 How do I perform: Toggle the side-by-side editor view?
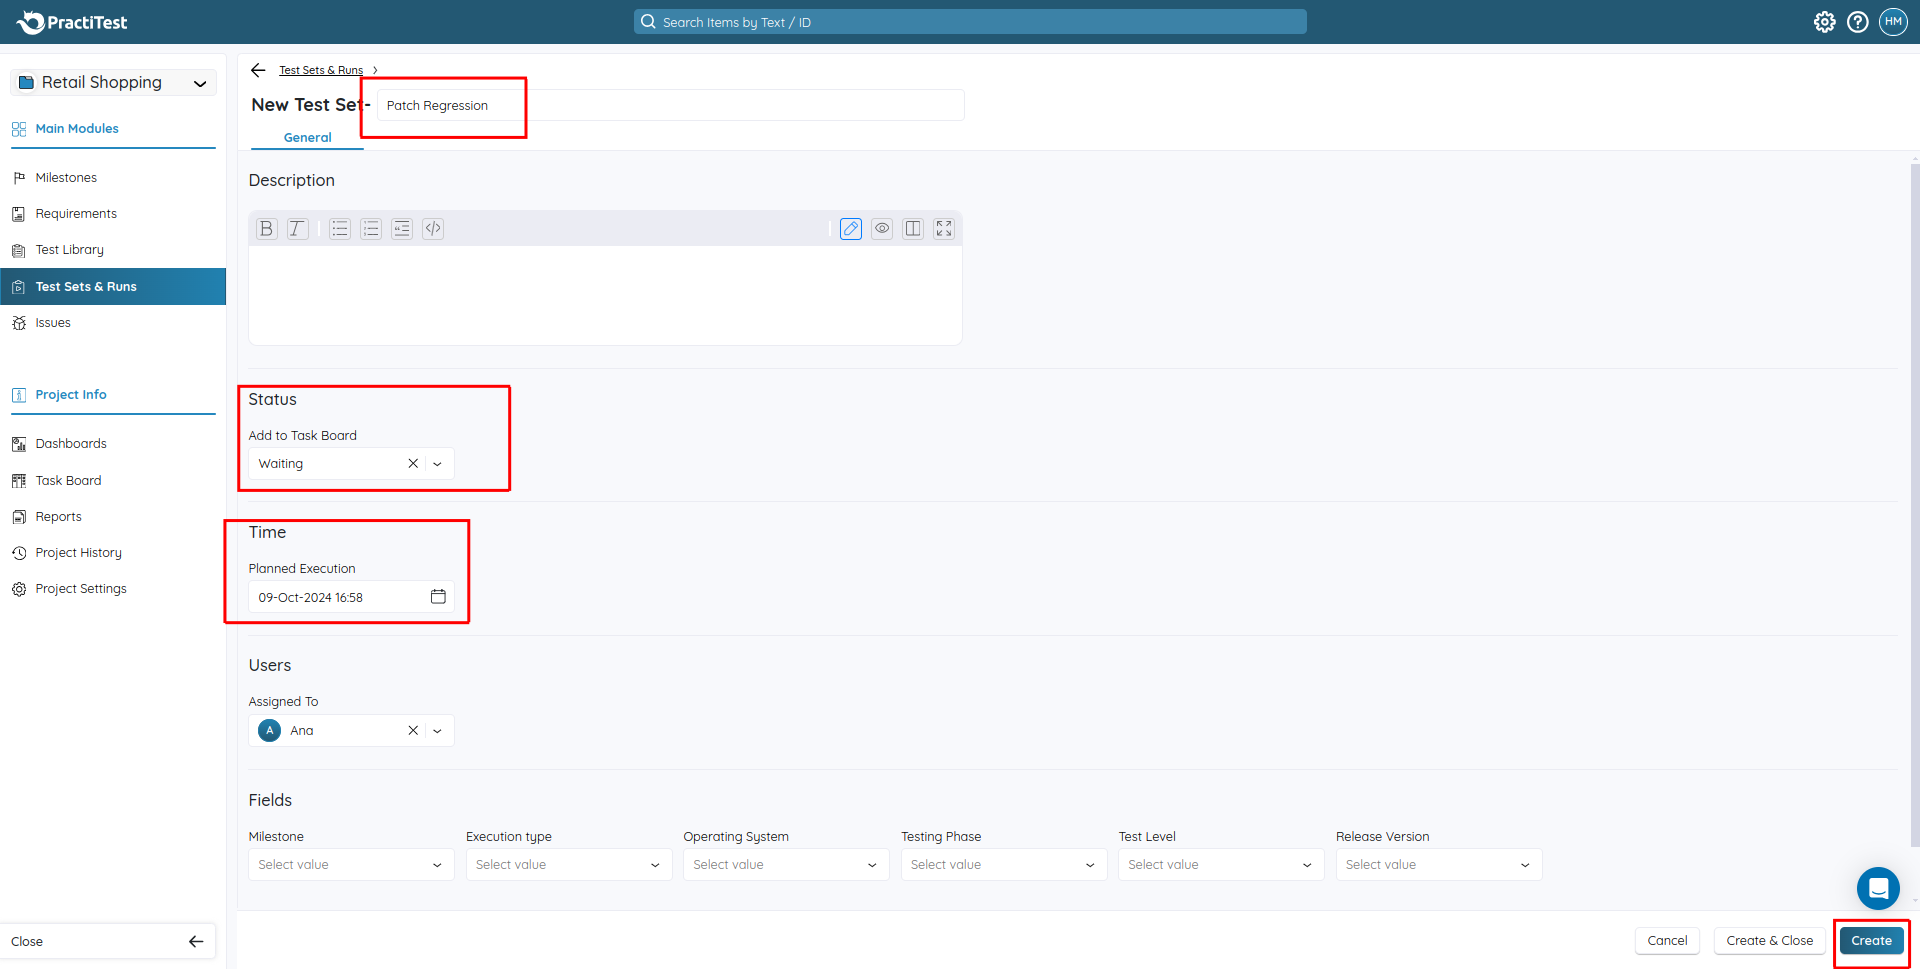point(912,229)
